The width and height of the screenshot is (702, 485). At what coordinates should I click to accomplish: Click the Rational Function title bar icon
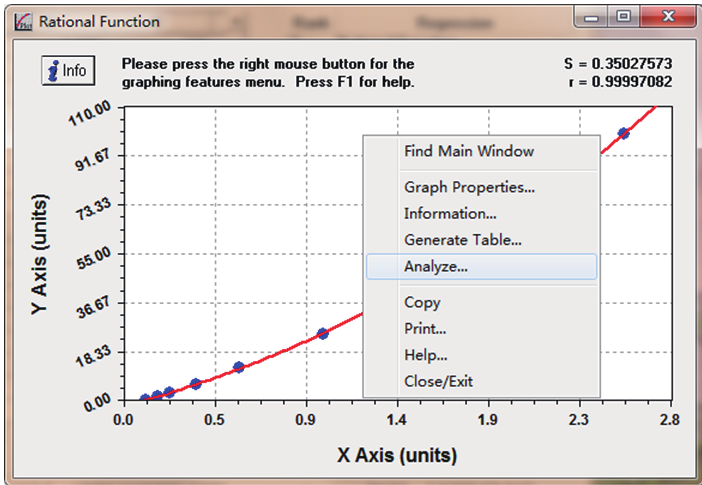pos(24,20)
